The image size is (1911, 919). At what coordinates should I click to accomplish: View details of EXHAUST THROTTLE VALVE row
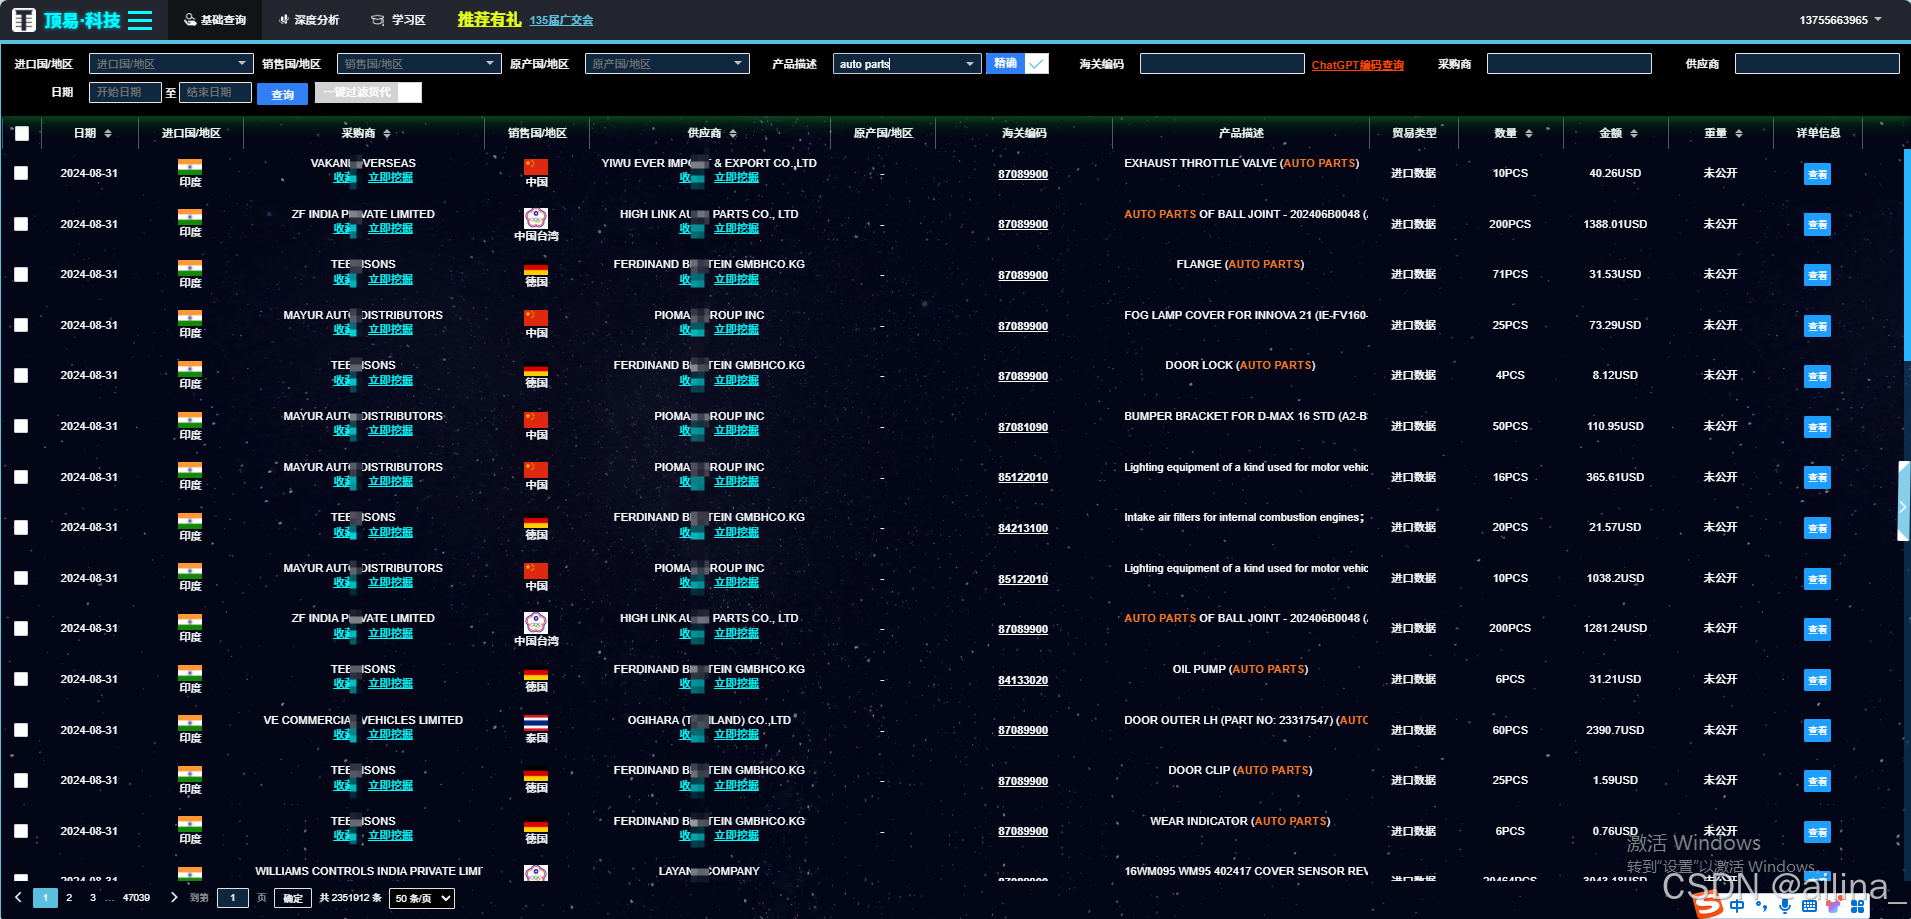point(1817,174)
